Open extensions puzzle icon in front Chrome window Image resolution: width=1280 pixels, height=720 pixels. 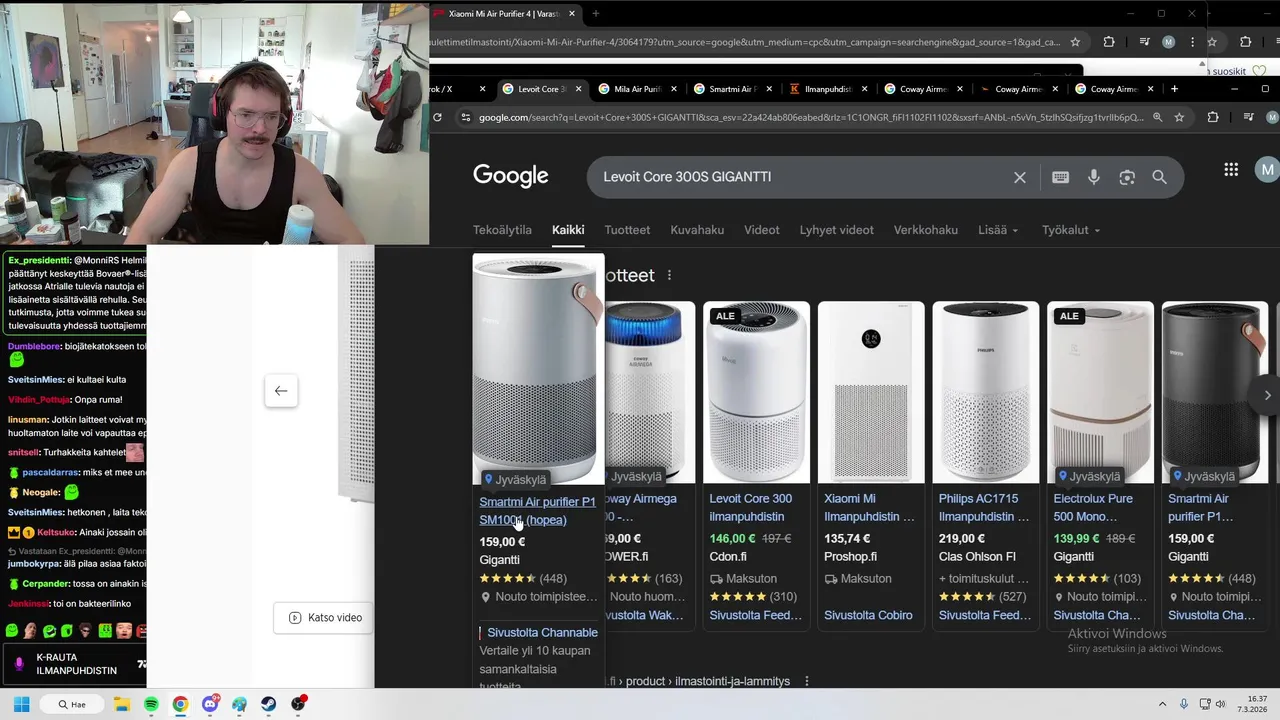[x=1213, y=117]
